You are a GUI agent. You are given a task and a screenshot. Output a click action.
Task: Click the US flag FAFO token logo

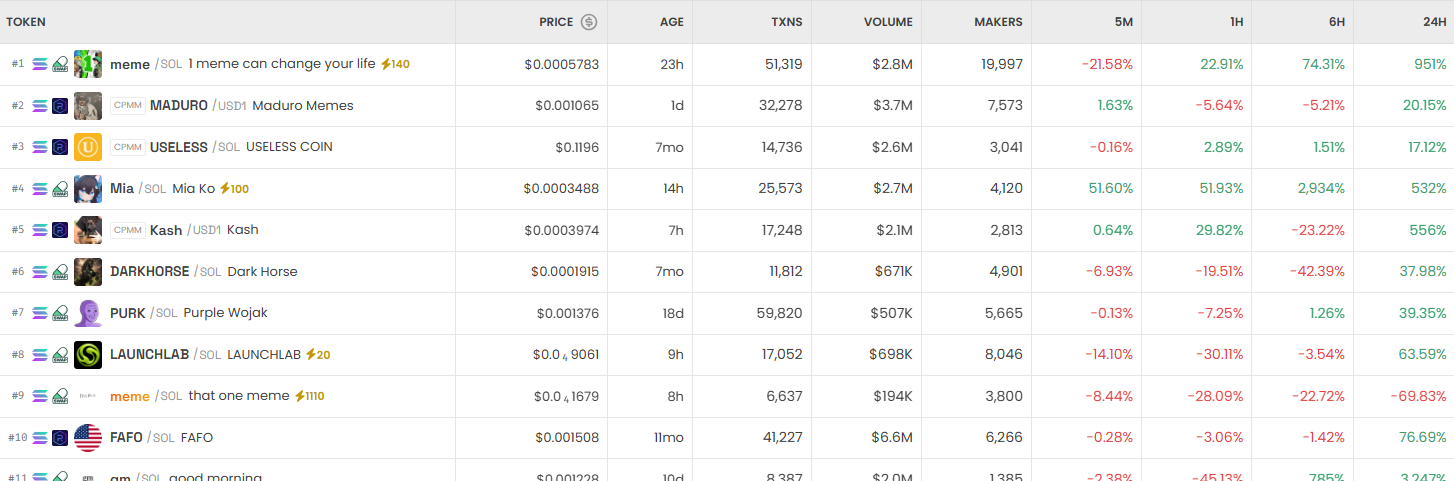(88, 438)
